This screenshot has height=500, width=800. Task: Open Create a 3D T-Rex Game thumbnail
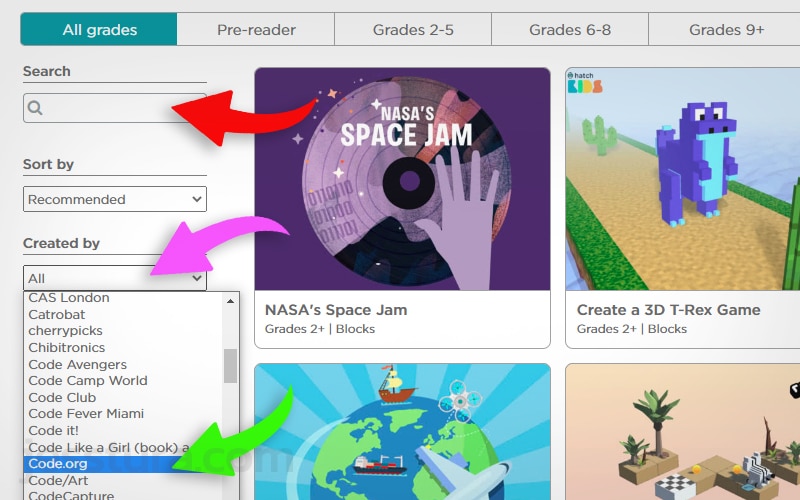[683, 179]
